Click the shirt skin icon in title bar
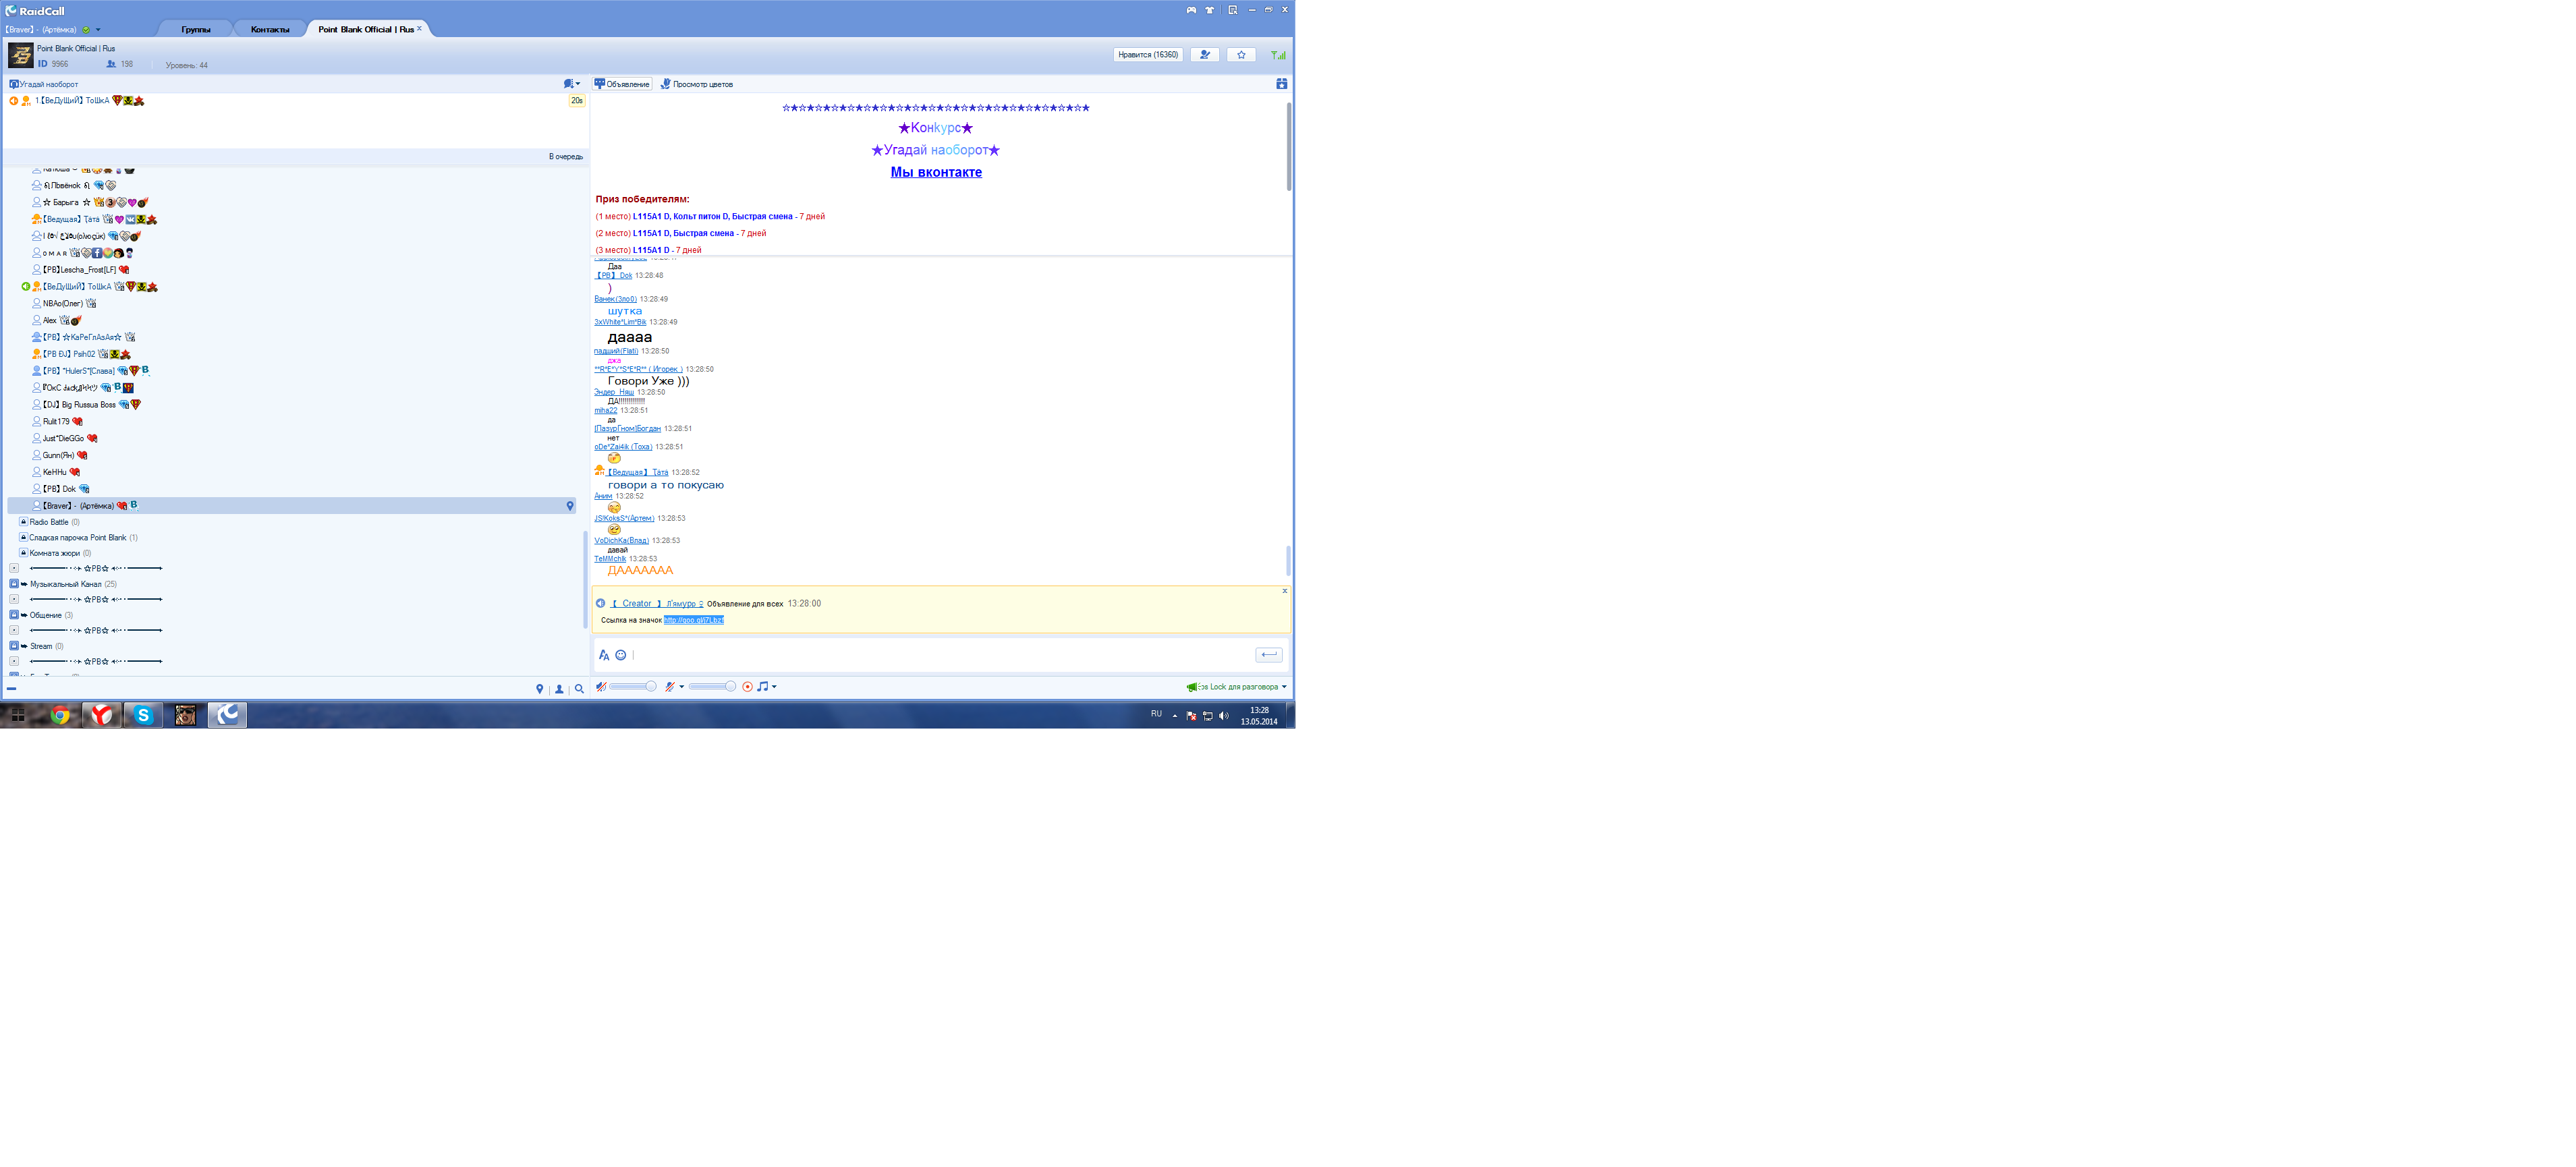The height and width of the screenshot is (1167, 2576). [1209, 10]
